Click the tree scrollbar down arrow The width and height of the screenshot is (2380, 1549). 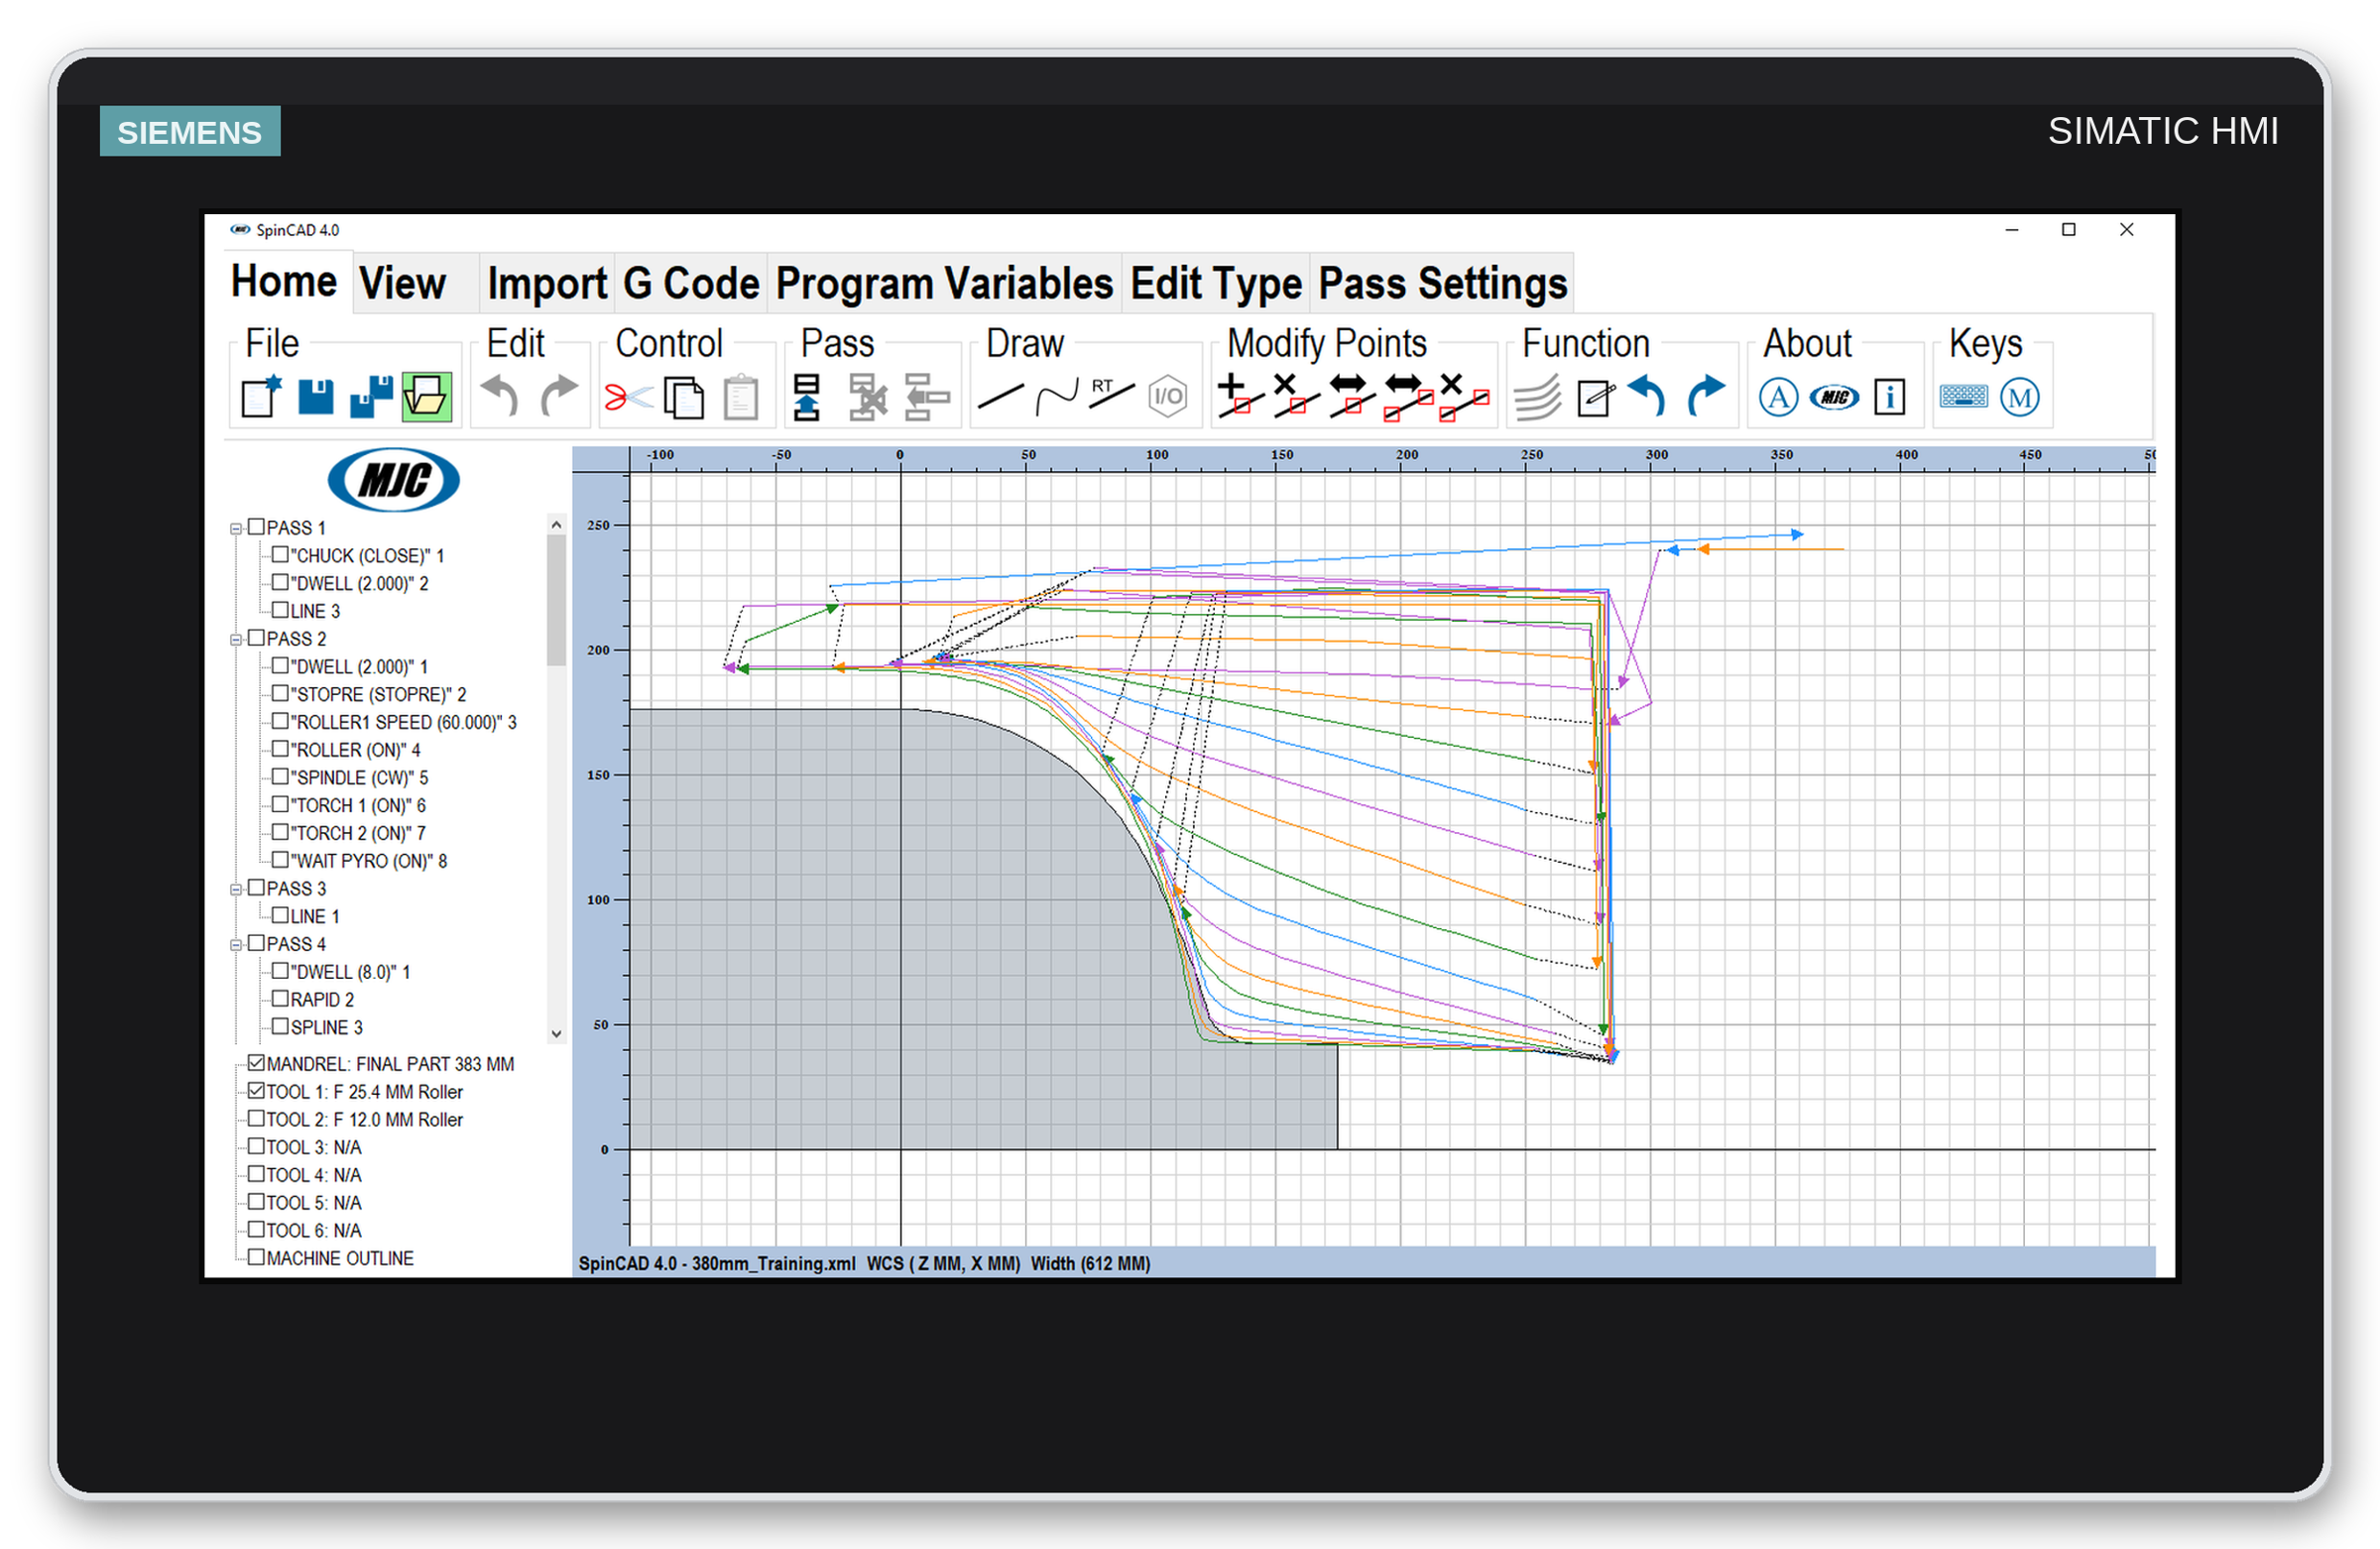[x=557, y=1034]
